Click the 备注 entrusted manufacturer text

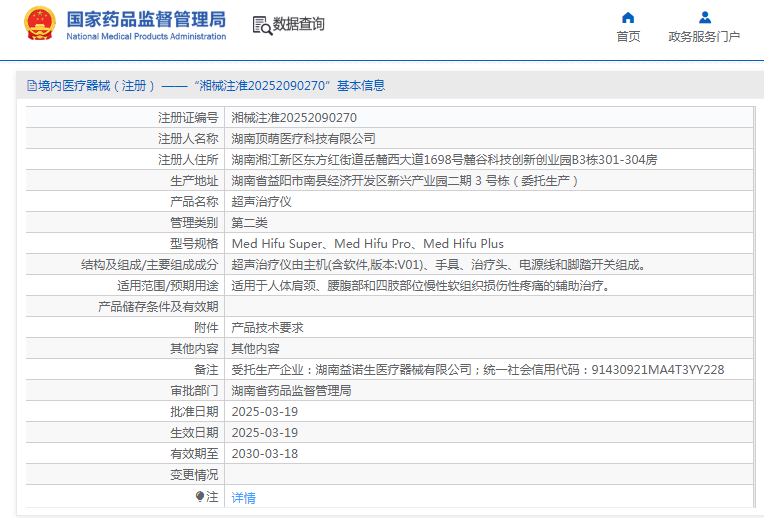[x=478, y=369]
